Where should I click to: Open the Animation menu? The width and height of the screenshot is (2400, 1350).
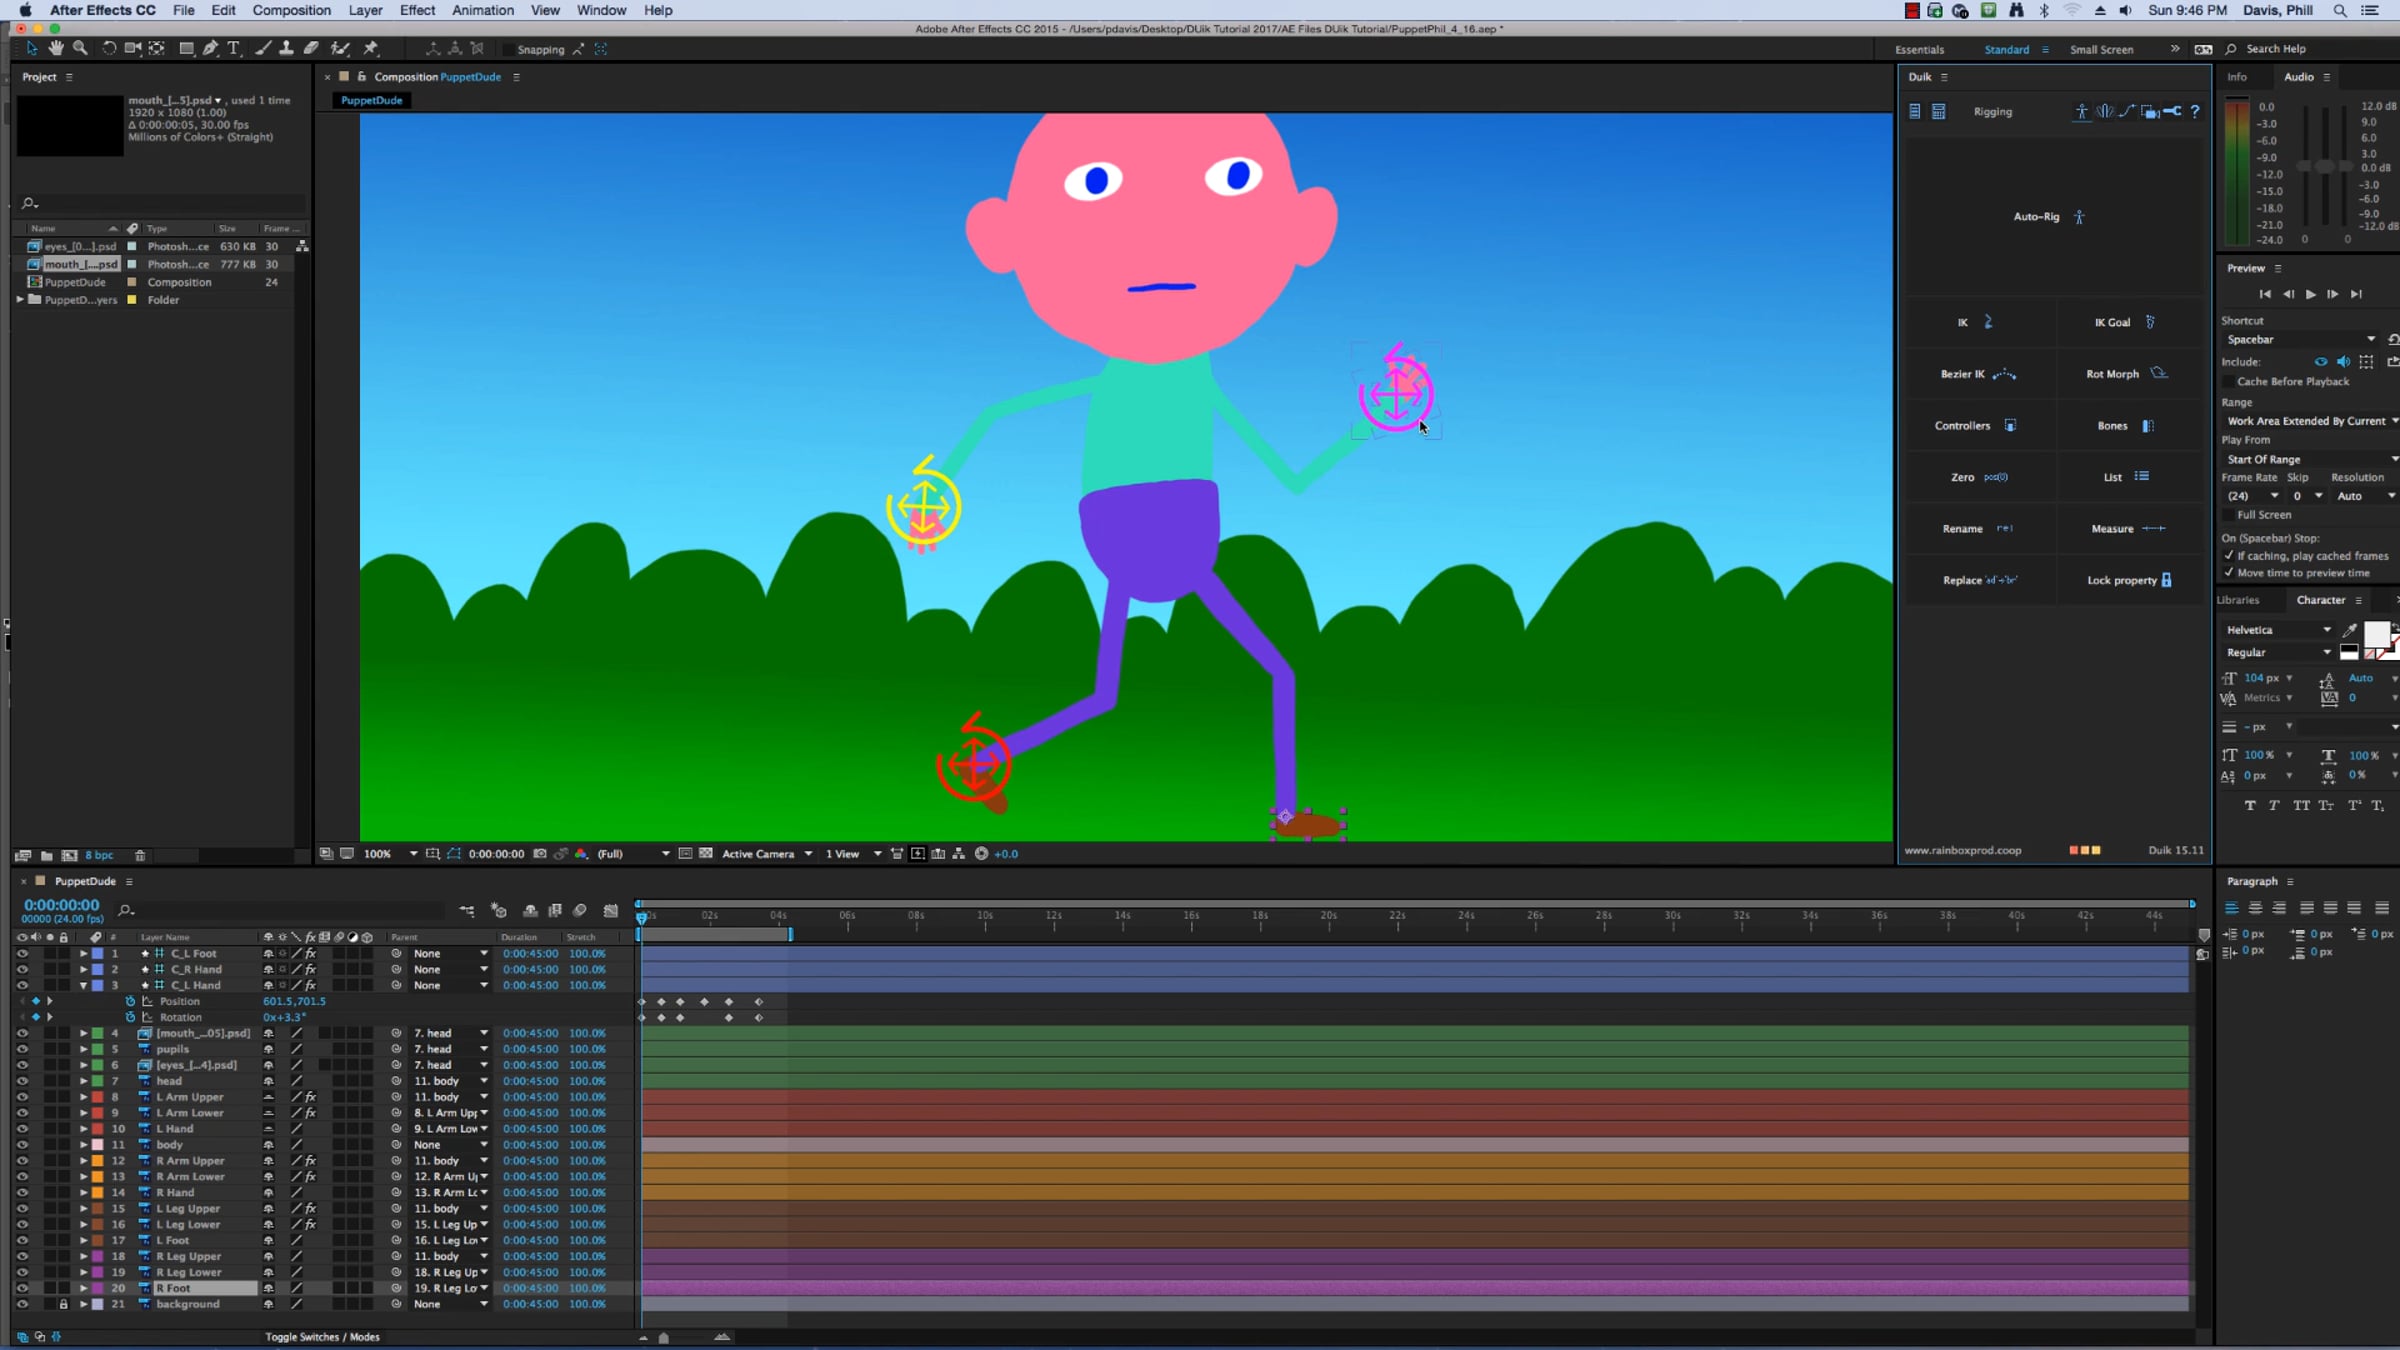pyautogui.click(x=482, y=10)
